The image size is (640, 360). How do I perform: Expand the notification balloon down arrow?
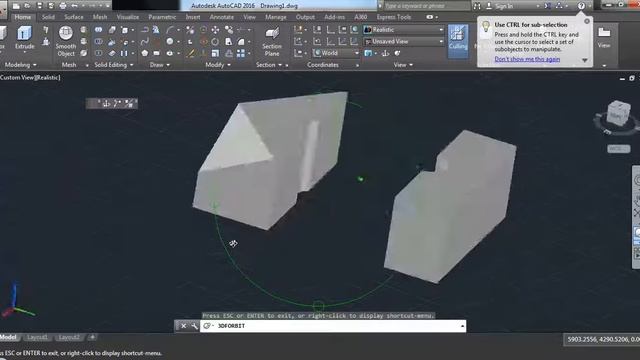click(x=584, y=60)
